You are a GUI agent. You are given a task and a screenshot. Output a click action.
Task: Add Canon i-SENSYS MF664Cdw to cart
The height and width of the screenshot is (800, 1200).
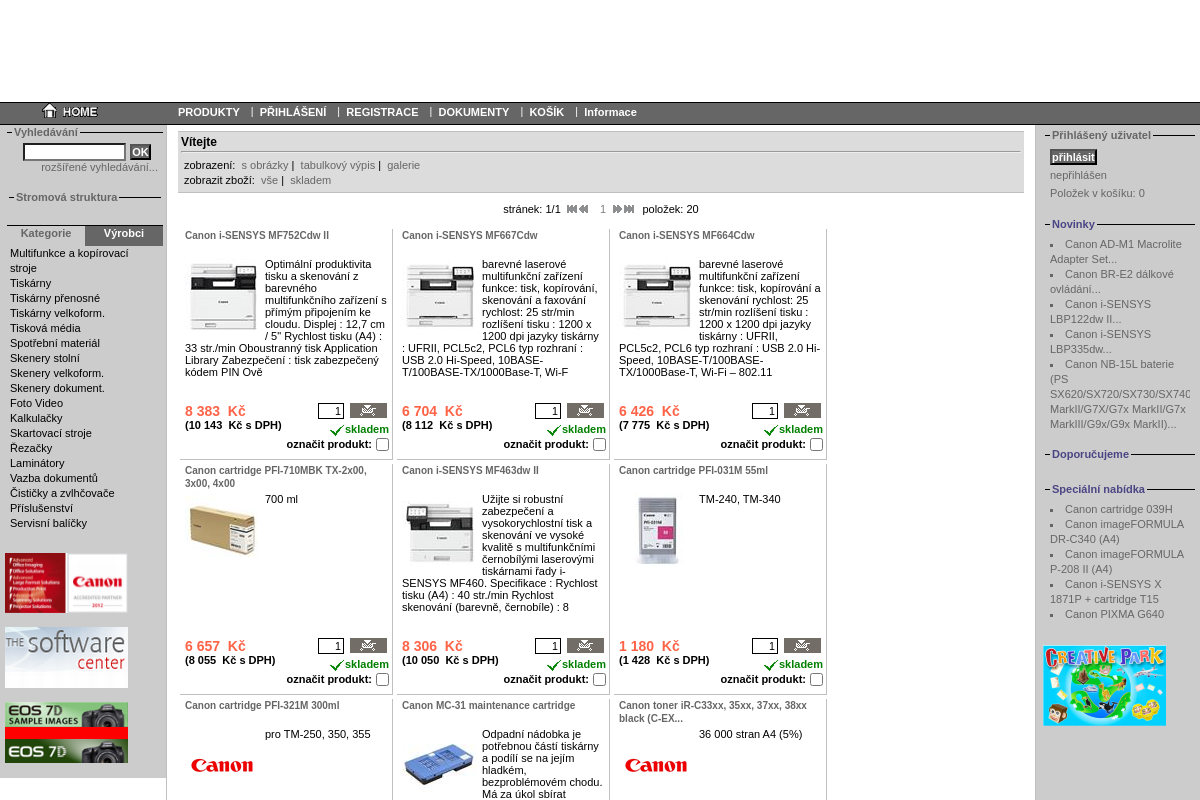pyautogui.click(x=802, y=411)
